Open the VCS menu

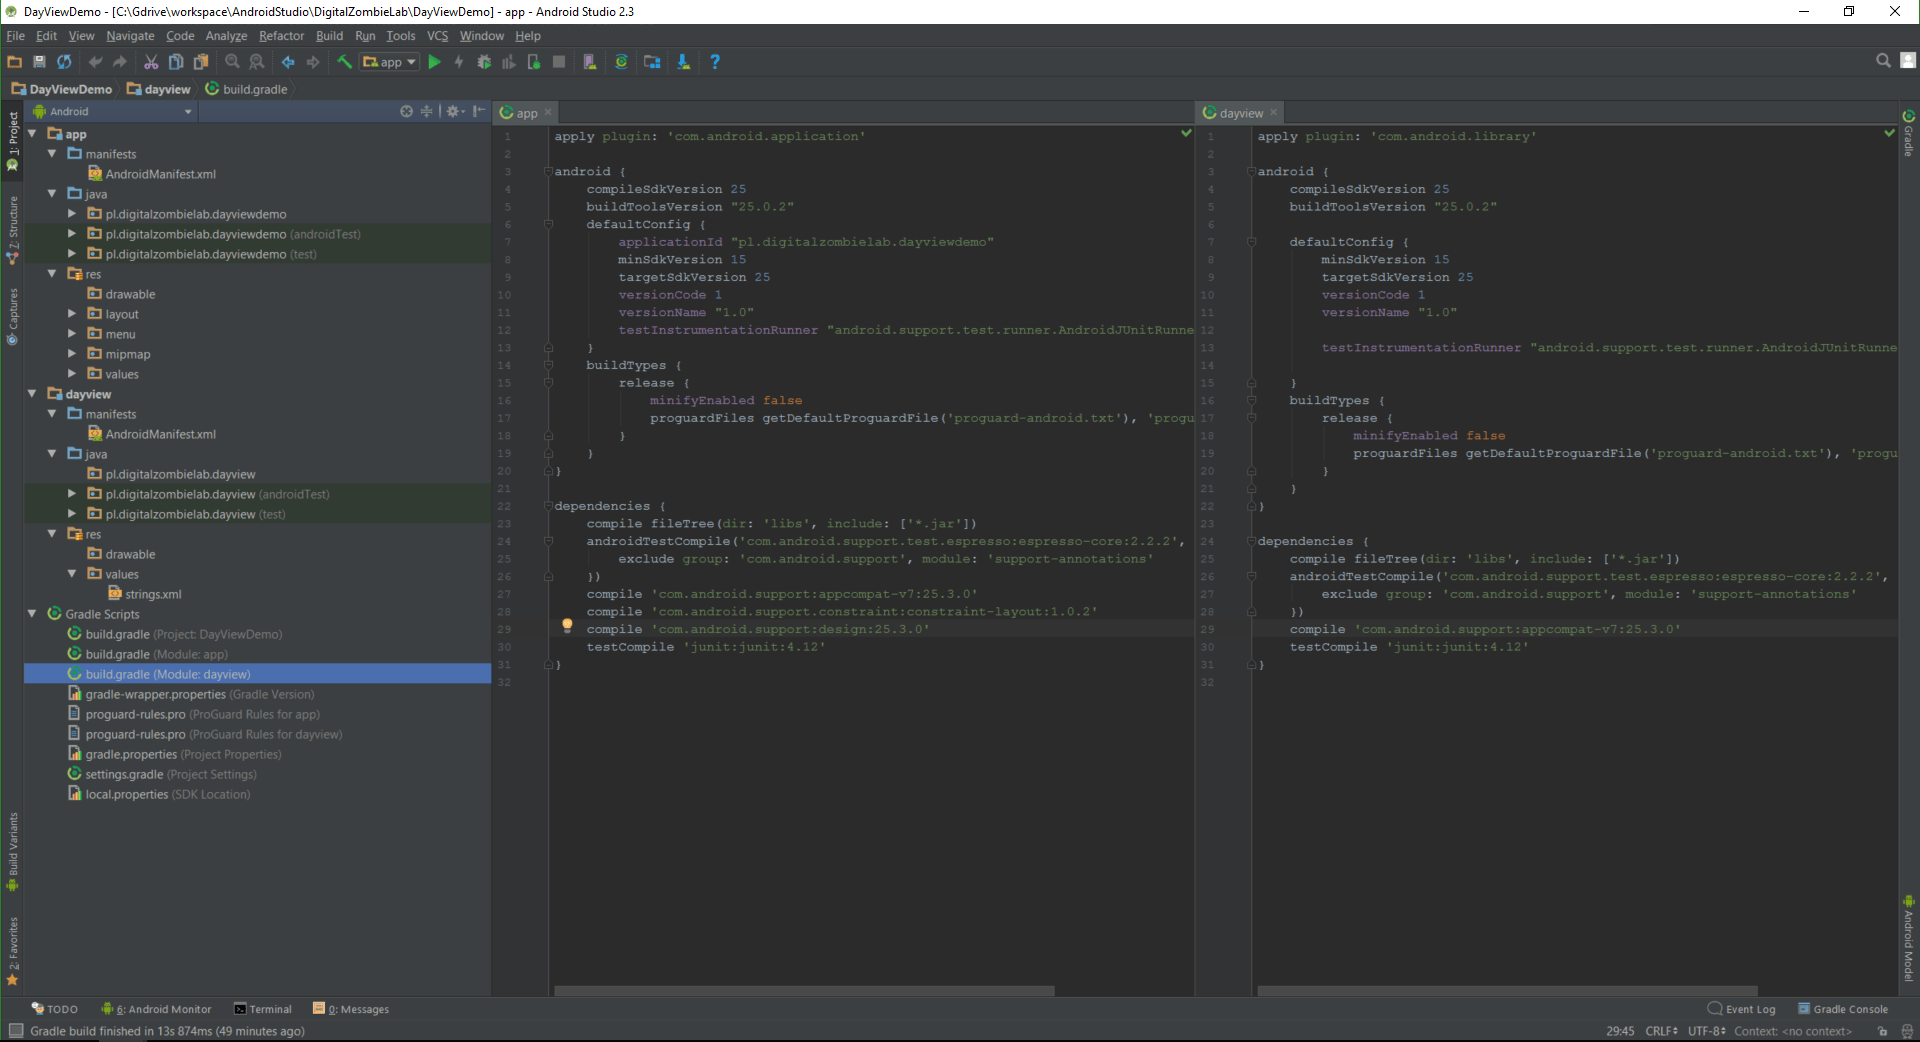point(438,36)
